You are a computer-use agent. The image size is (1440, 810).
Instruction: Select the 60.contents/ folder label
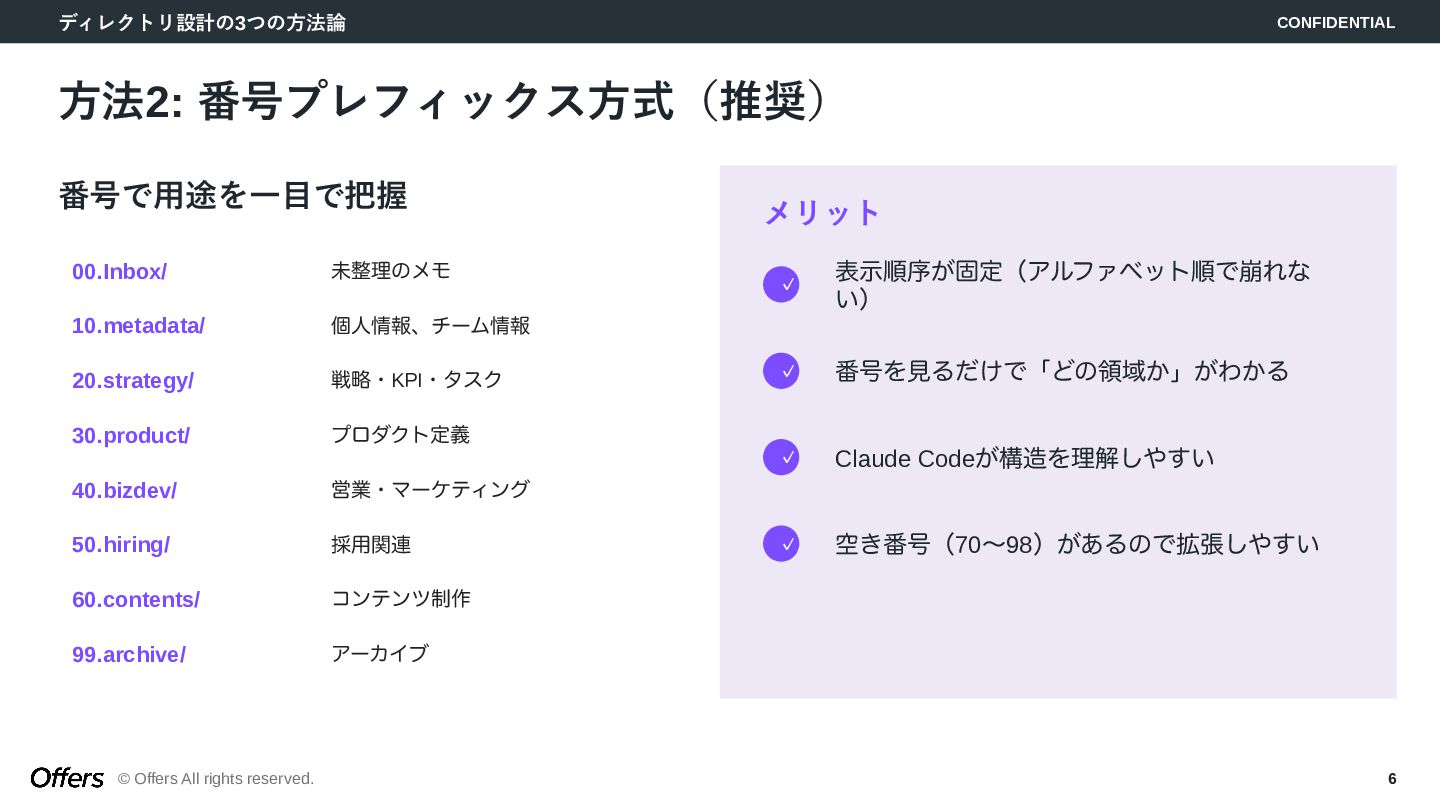pos(136,600)
